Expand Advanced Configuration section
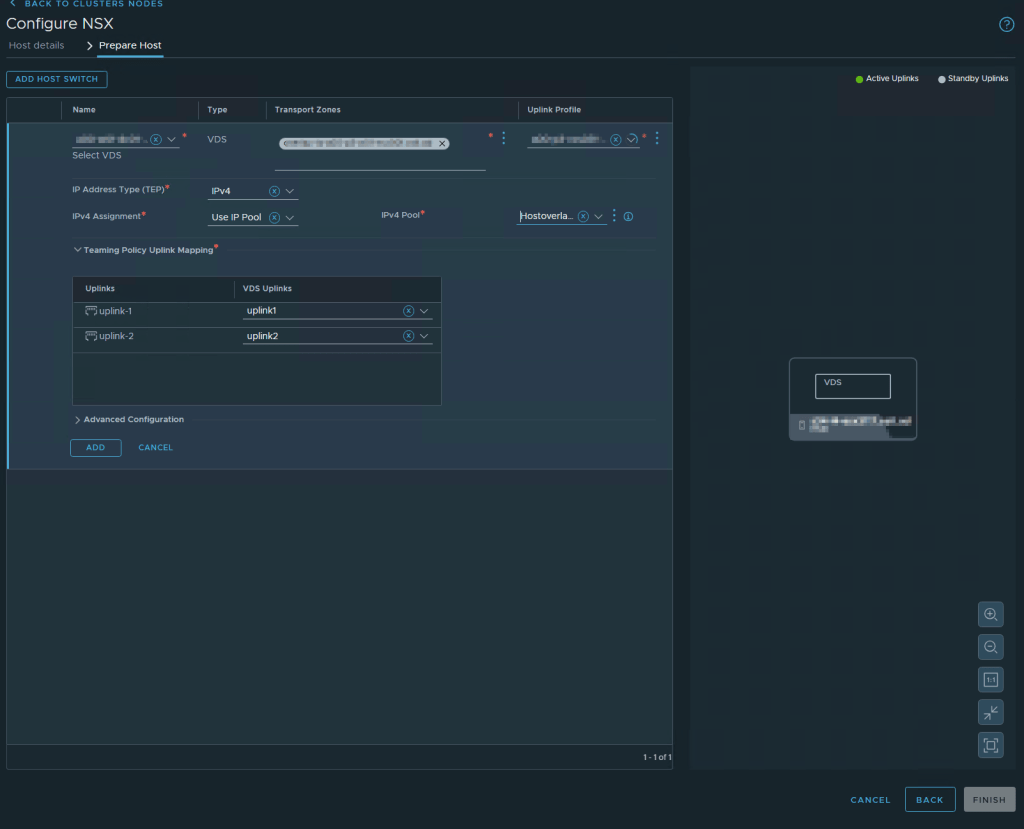The height and width of the screenshot is (829, 1024). [x=129, y=420]
